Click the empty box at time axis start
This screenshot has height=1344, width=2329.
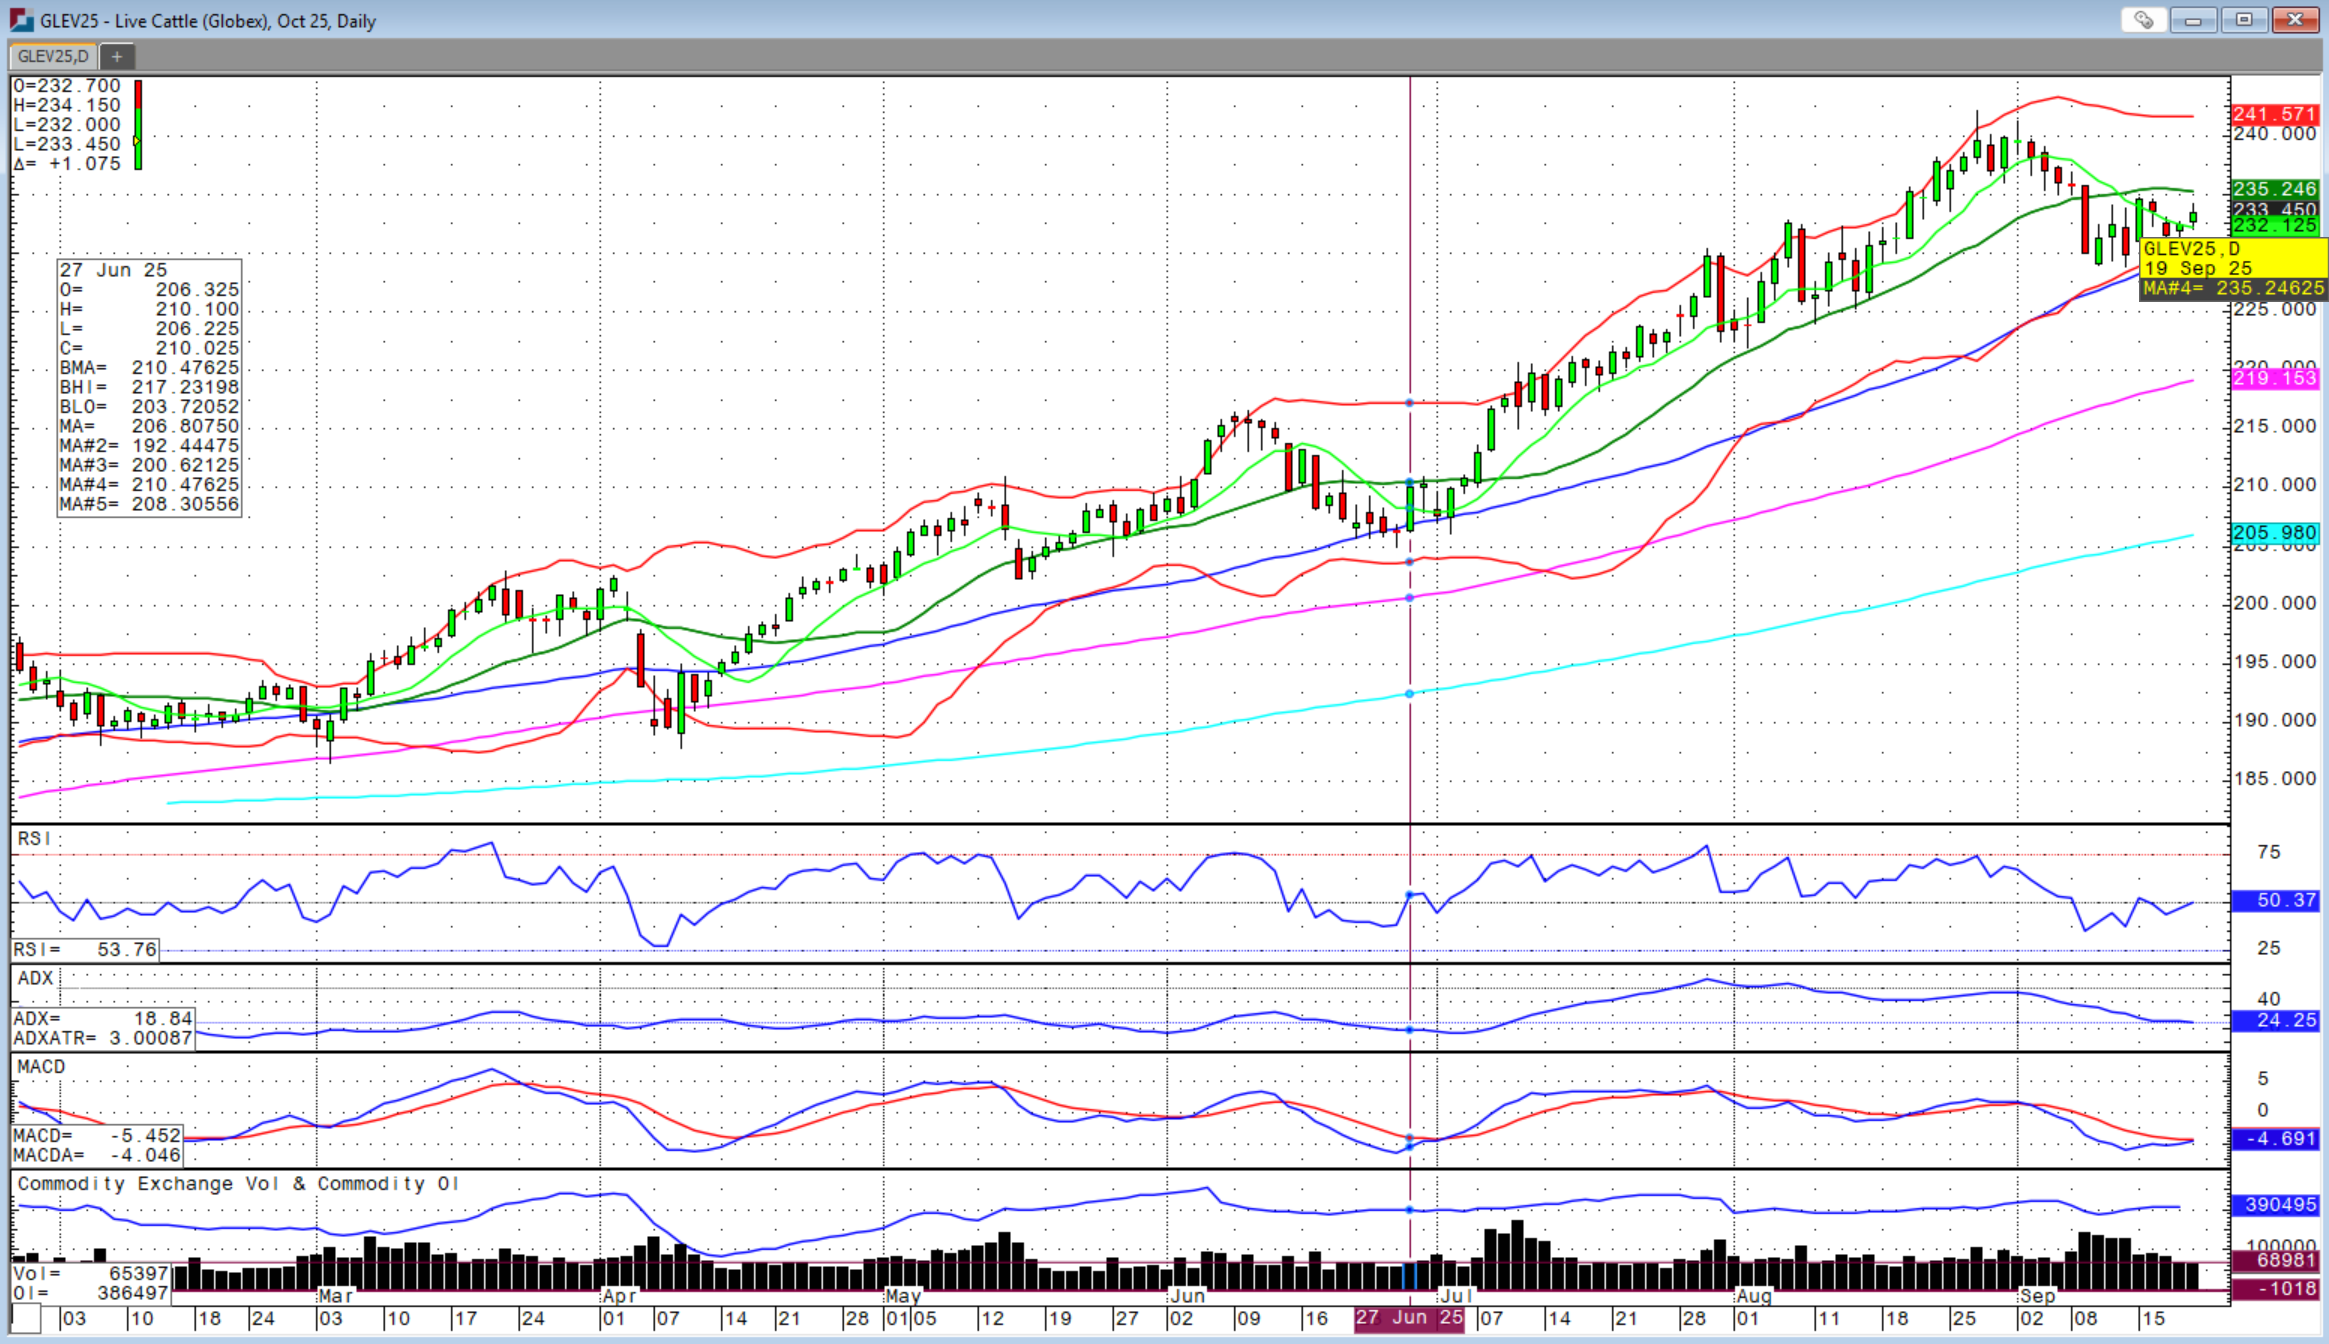click(27, 1318)
